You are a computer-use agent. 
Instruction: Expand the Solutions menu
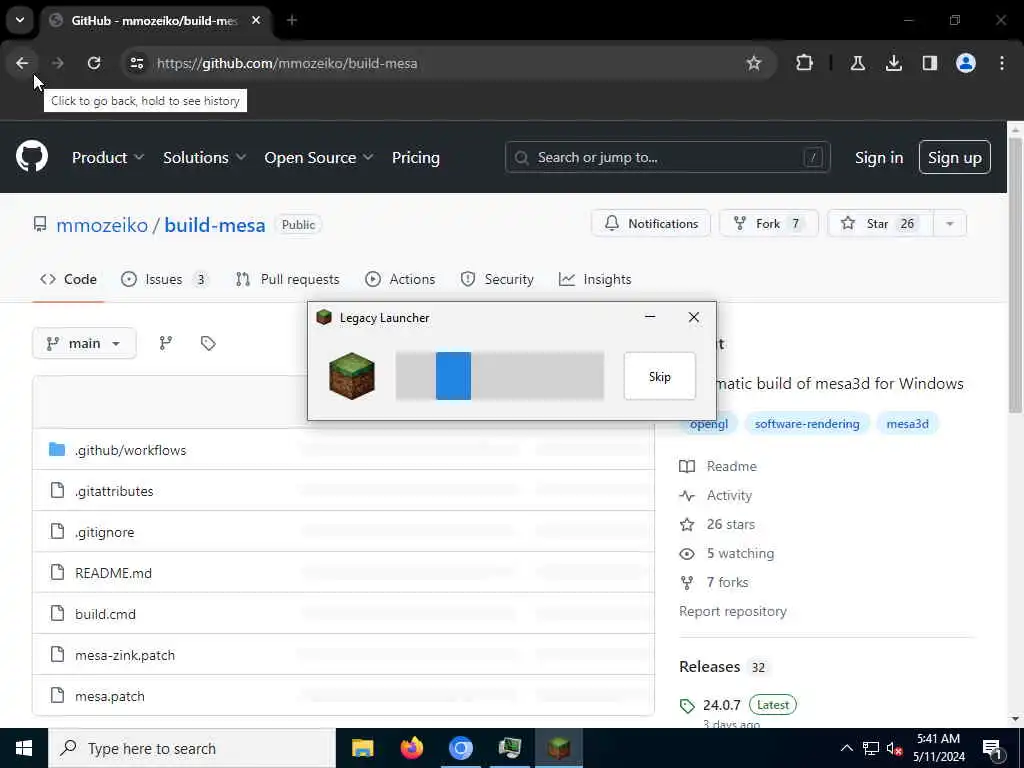(204, 157)
